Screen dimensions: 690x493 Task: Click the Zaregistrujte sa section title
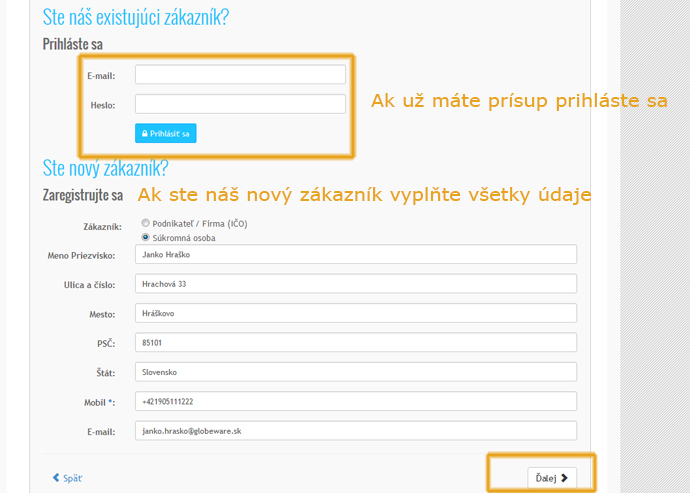[82, 195]
